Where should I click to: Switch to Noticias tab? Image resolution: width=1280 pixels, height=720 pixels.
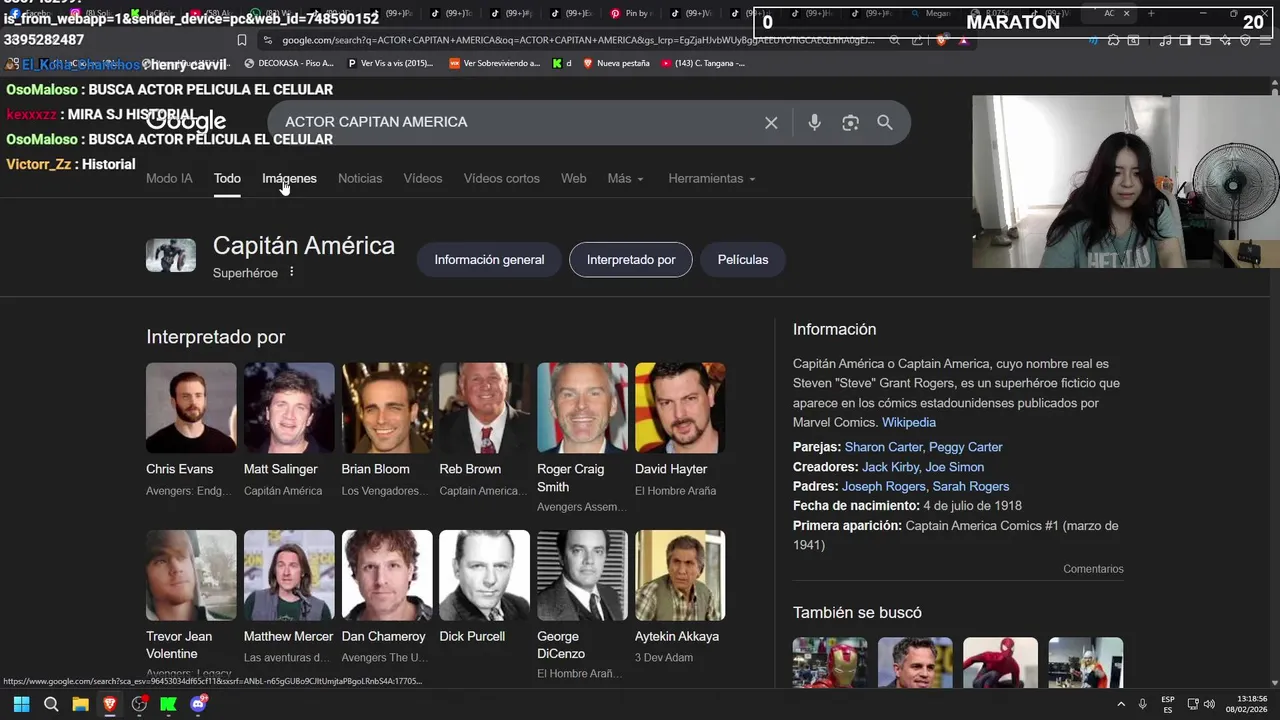(x=360, y=178)
